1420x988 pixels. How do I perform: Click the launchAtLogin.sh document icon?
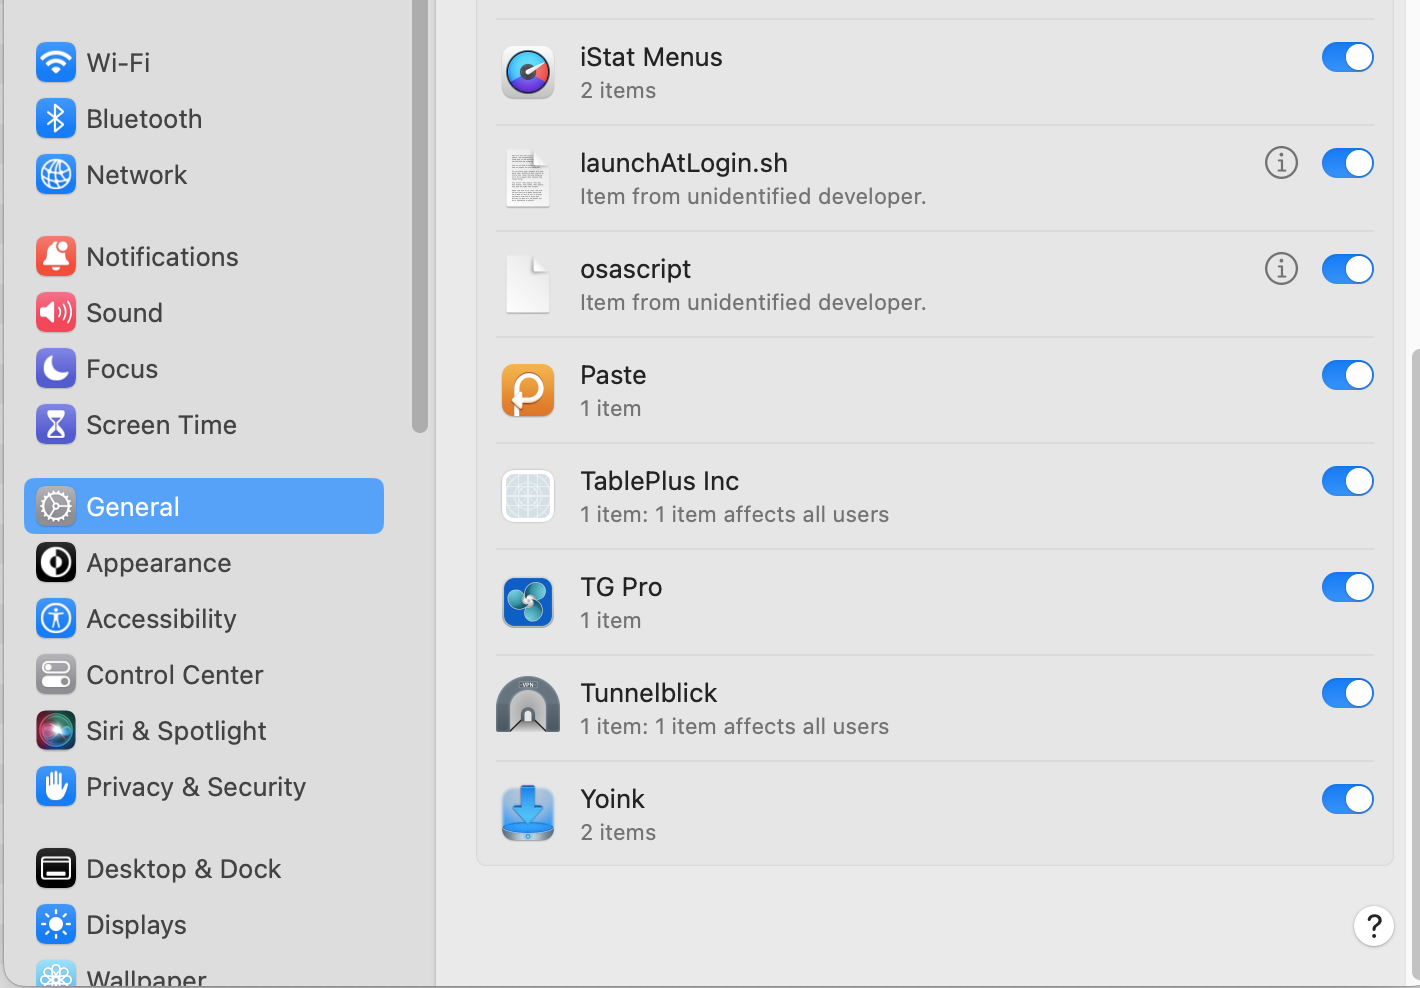[528, 178]
